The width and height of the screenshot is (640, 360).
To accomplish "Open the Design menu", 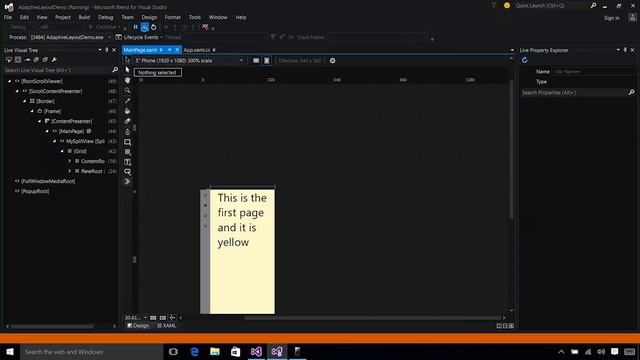I will [x=149, y=17].
